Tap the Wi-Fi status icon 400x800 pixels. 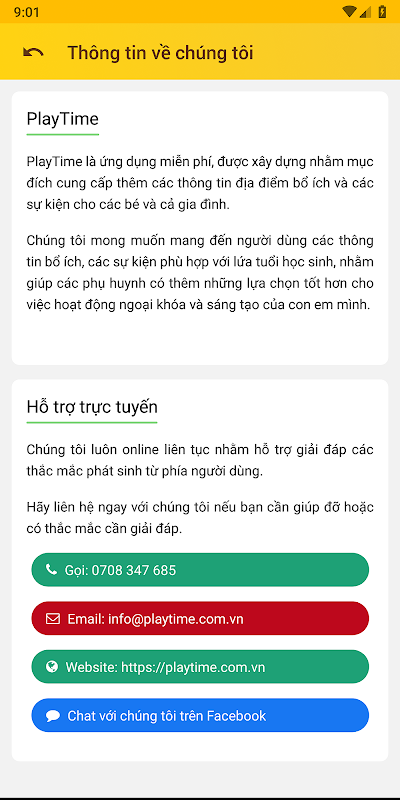(x=349, y=12)
